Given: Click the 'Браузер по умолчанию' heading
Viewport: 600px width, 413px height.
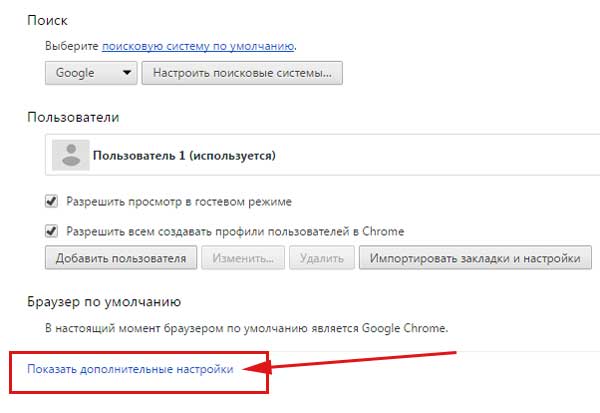Looking at the screenshot, I should pos(103,300).
